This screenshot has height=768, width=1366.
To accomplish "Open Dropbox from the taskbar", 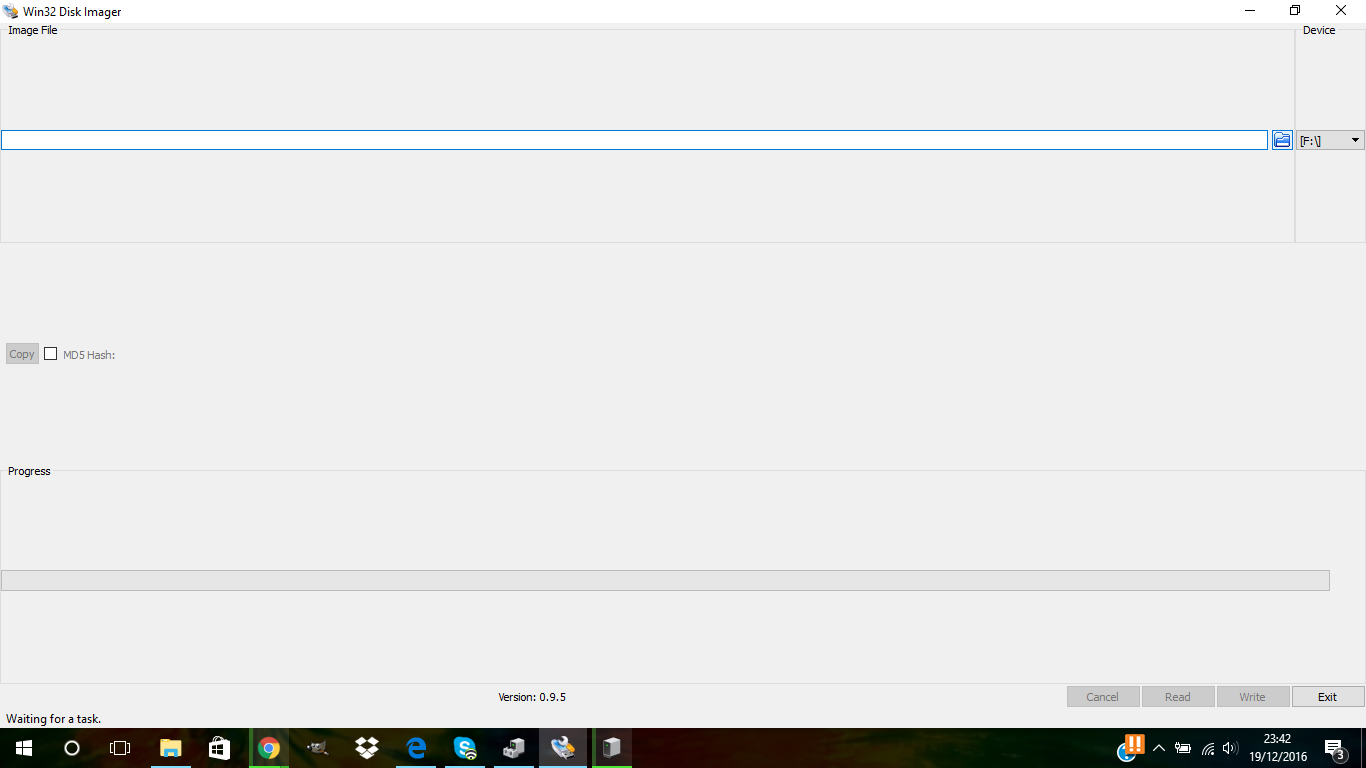I will pos(367,748).
